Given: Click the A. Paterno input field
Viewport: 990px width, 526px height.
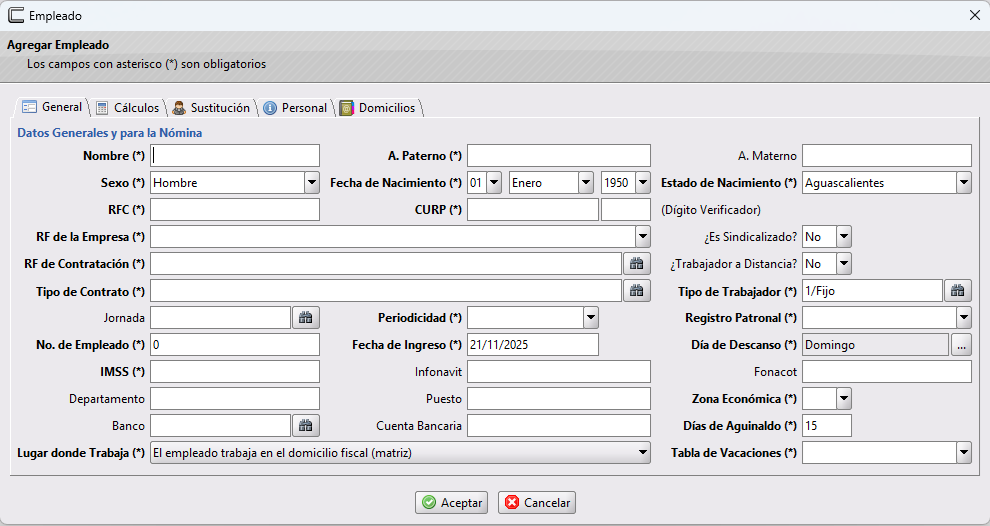Looking at the screenshot, I should pyautogui.click(x=559, y=156).
